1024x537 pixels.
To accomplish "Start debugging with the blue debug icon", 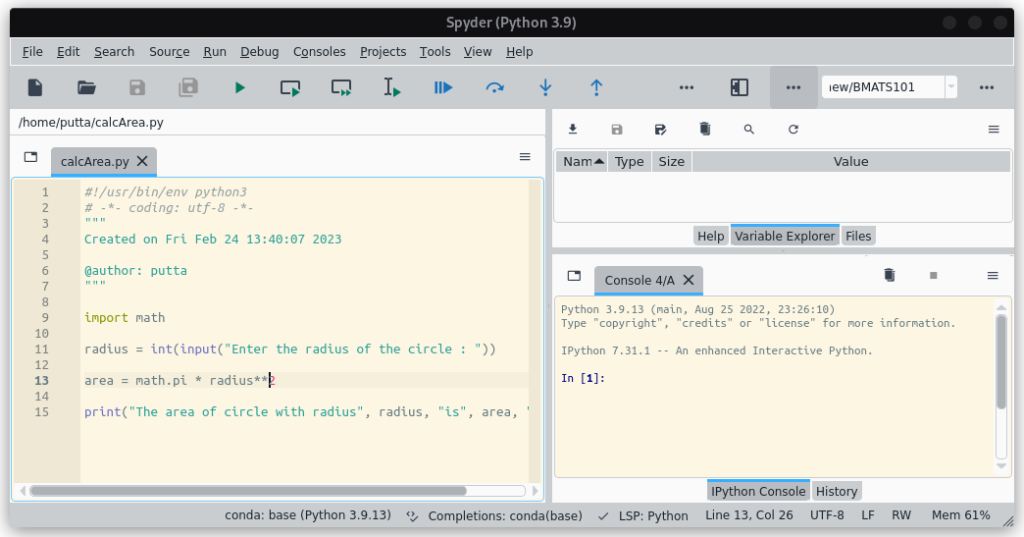I will coord(443,88).
